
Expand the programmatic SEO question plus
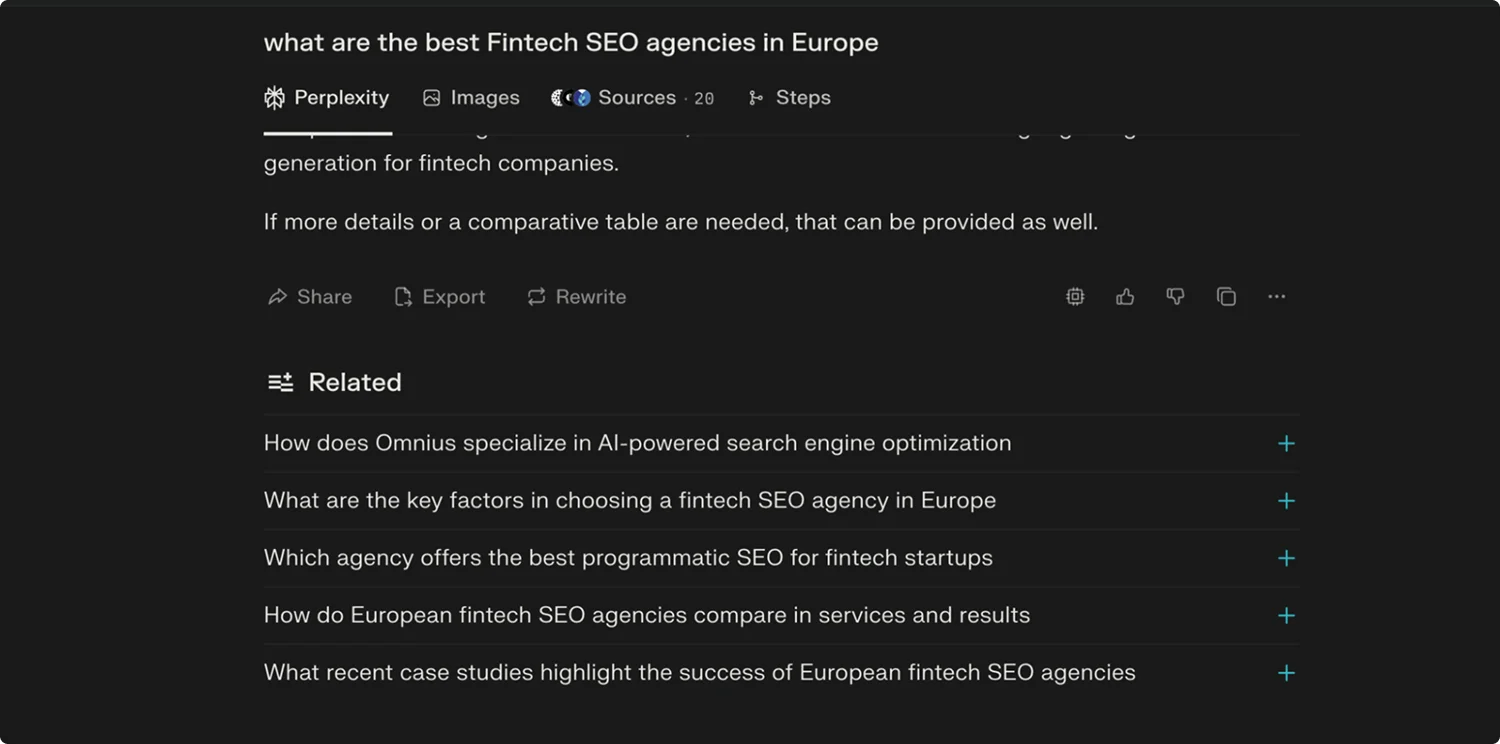1286,558
